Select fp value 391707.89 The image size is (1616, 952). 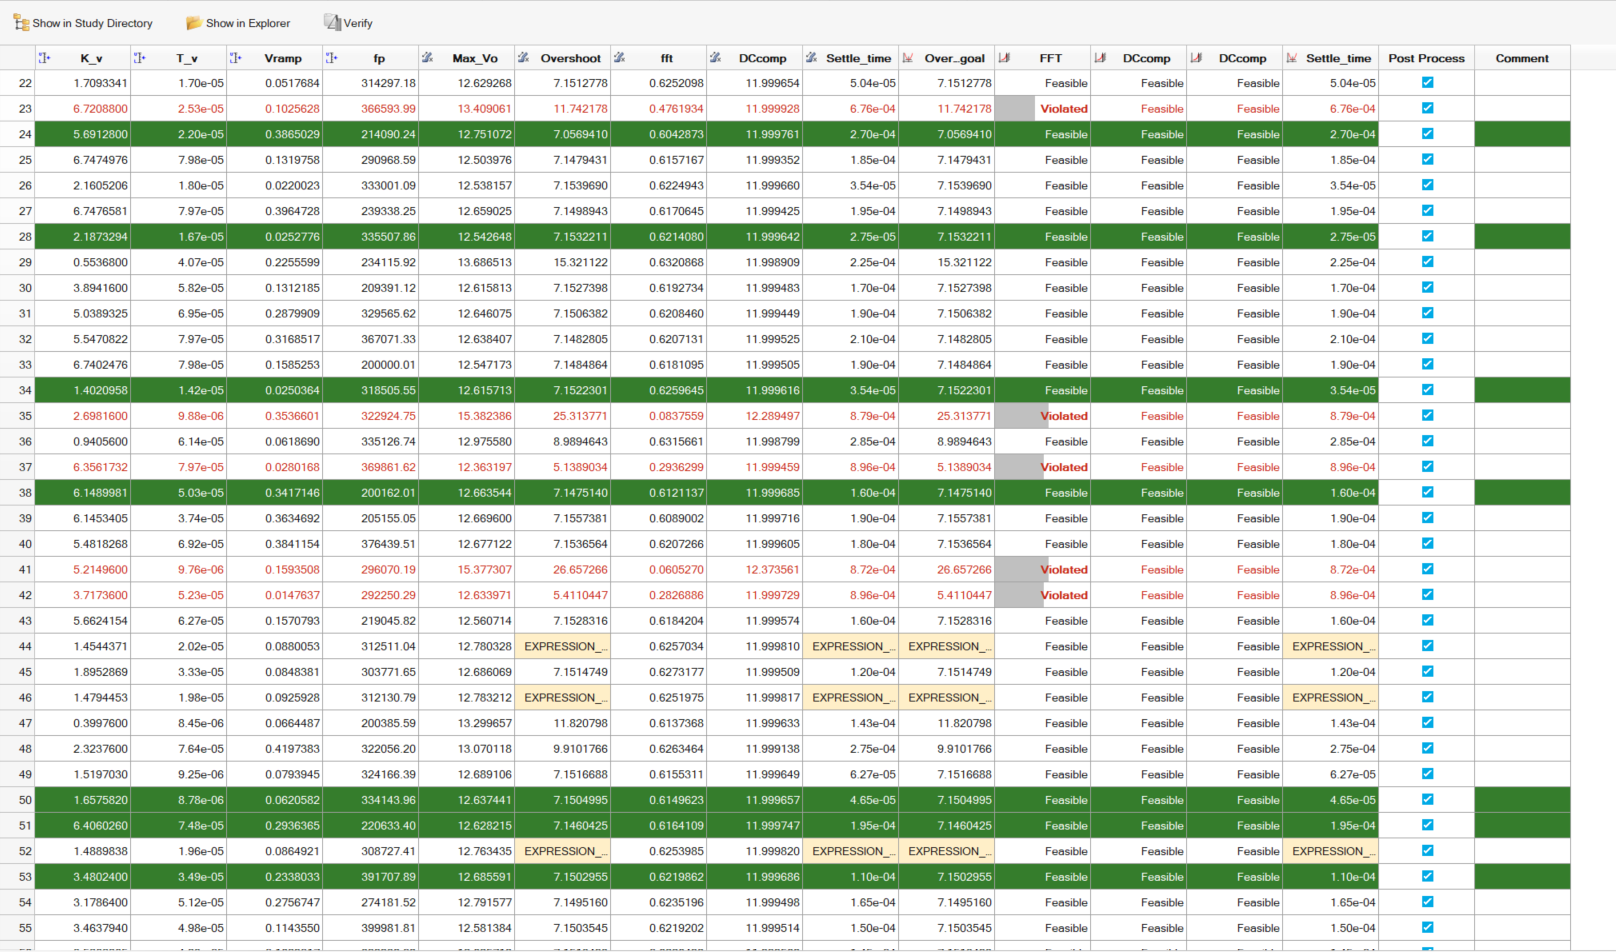tap(388, 877)
